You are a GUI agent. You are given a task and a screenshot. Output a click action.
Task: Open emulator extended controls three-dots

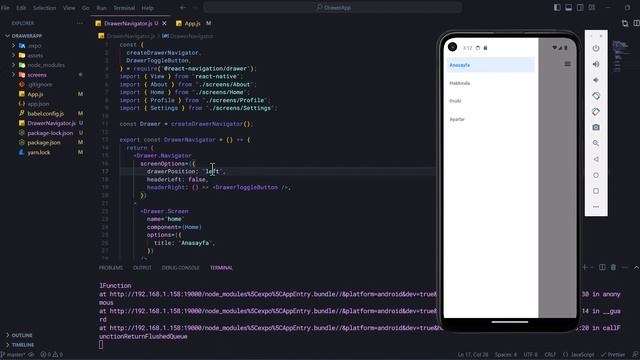tap(596, 207)
